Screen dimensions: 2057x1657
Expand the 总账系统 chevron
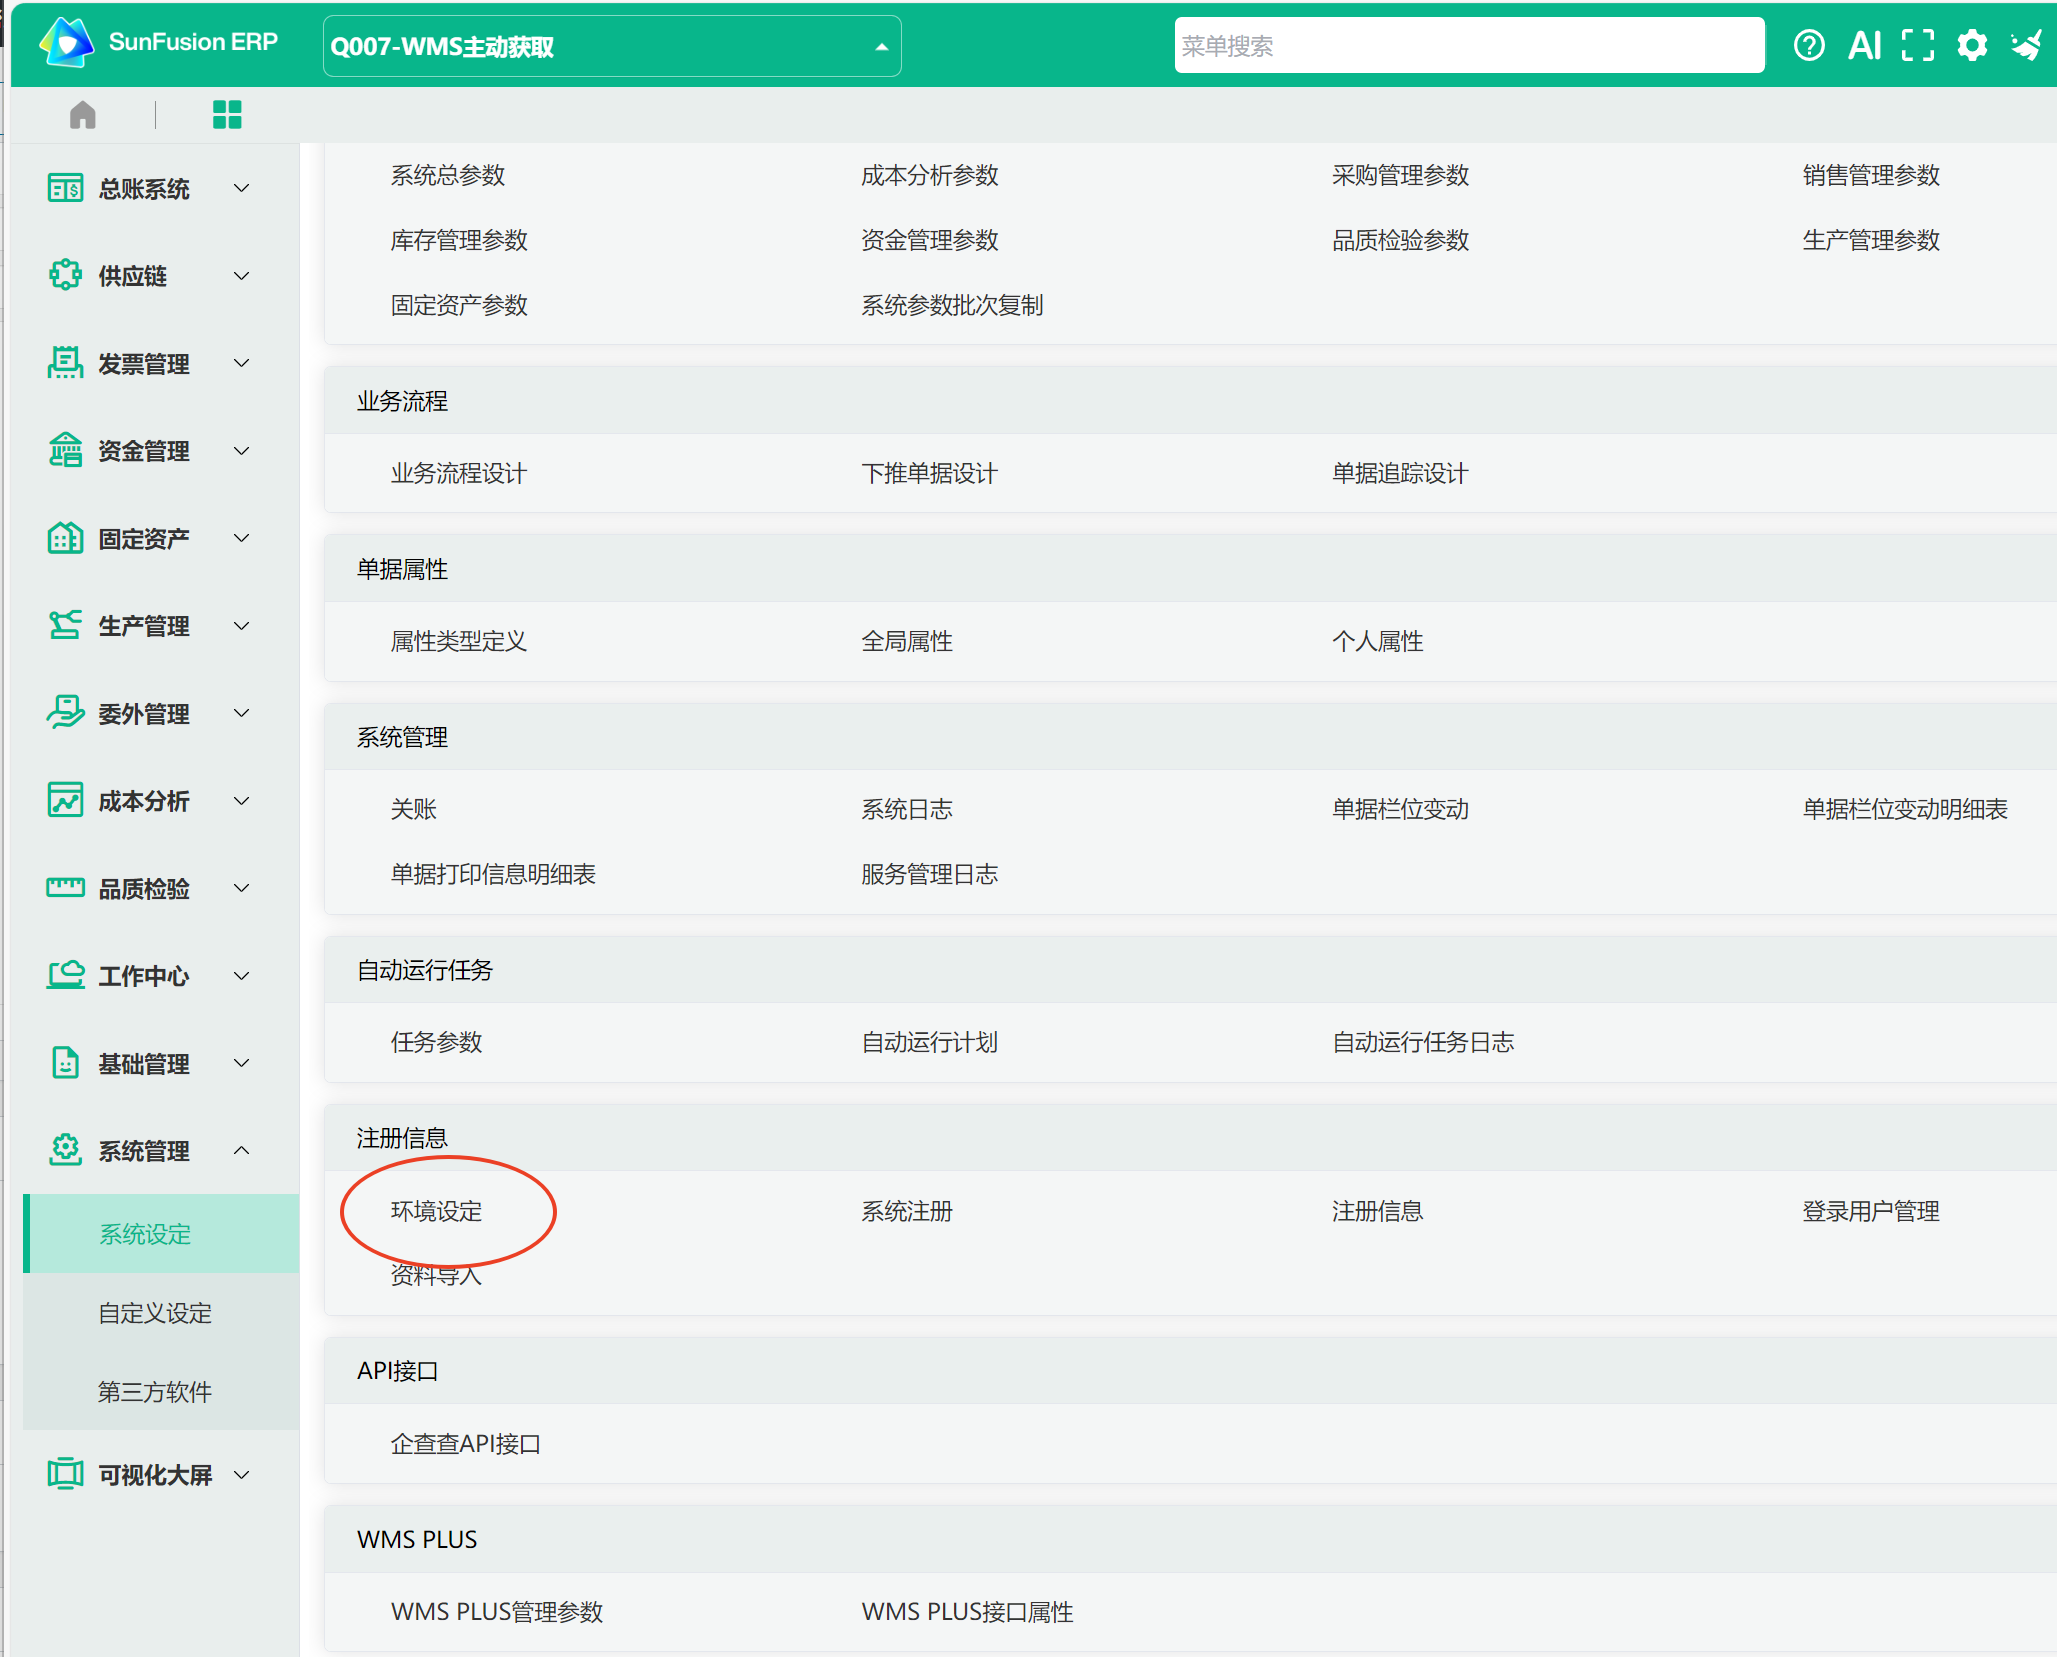click(x=241, y=188)
